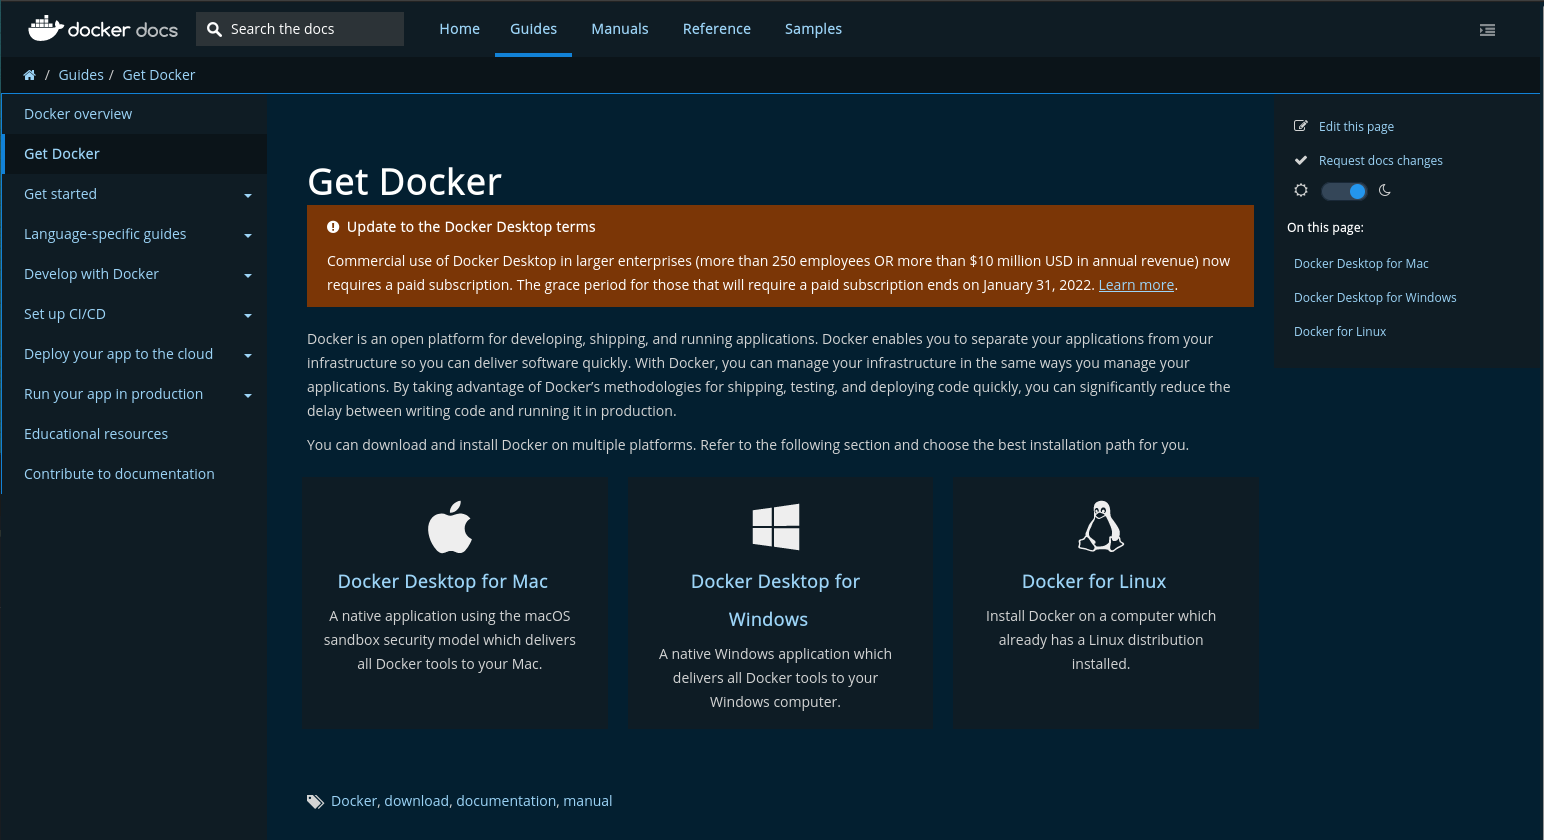Image resolution: width=1544 pixels, height=840 pixels.
Task: Click Get Docker in the breadcrumb
Action: (x=159, y=75)
